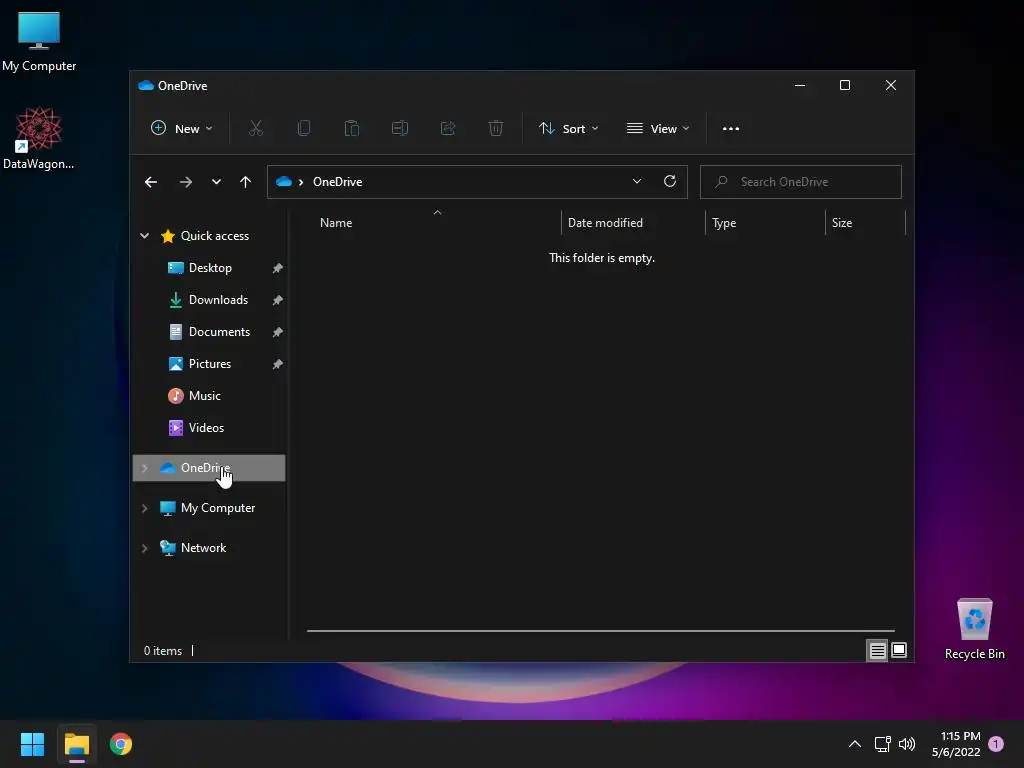Open recent locations dropdown arrow

pos(216,182)
